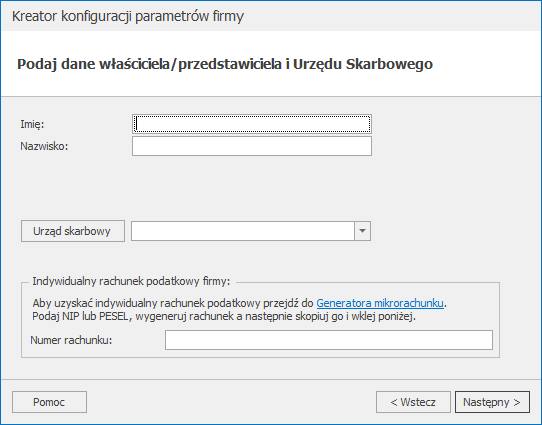The height and width of the screenshot is (425, 542).
Task: Focus the Nazwisko text field
Action: 252,146
